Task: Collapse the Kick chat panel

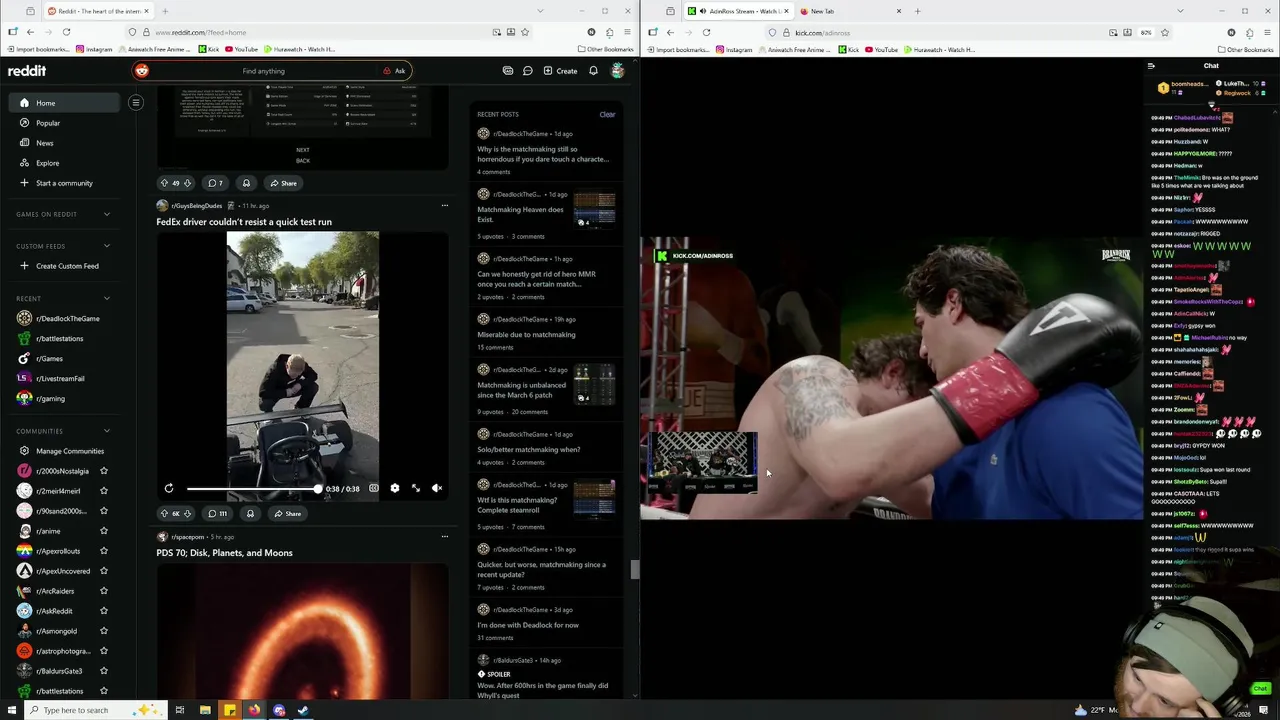Action: point(1151,66)
